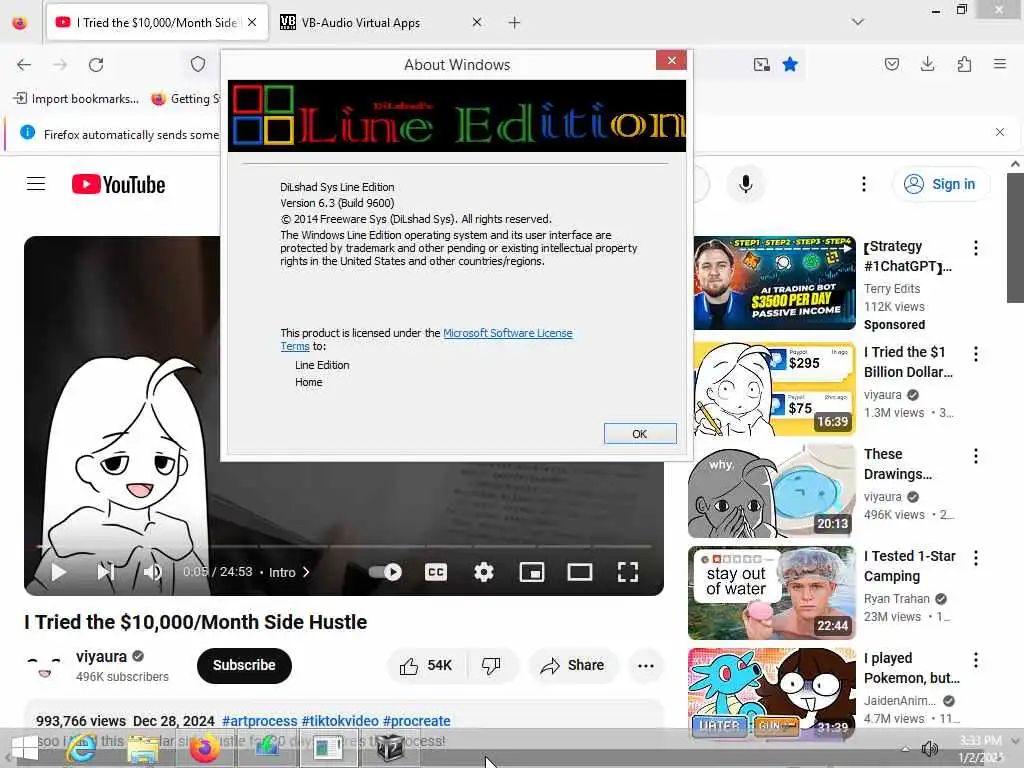The height and width of the screenshot is (768, 1024).
Task: Click the YouTube Sign in button
Action: pos(941,184)
